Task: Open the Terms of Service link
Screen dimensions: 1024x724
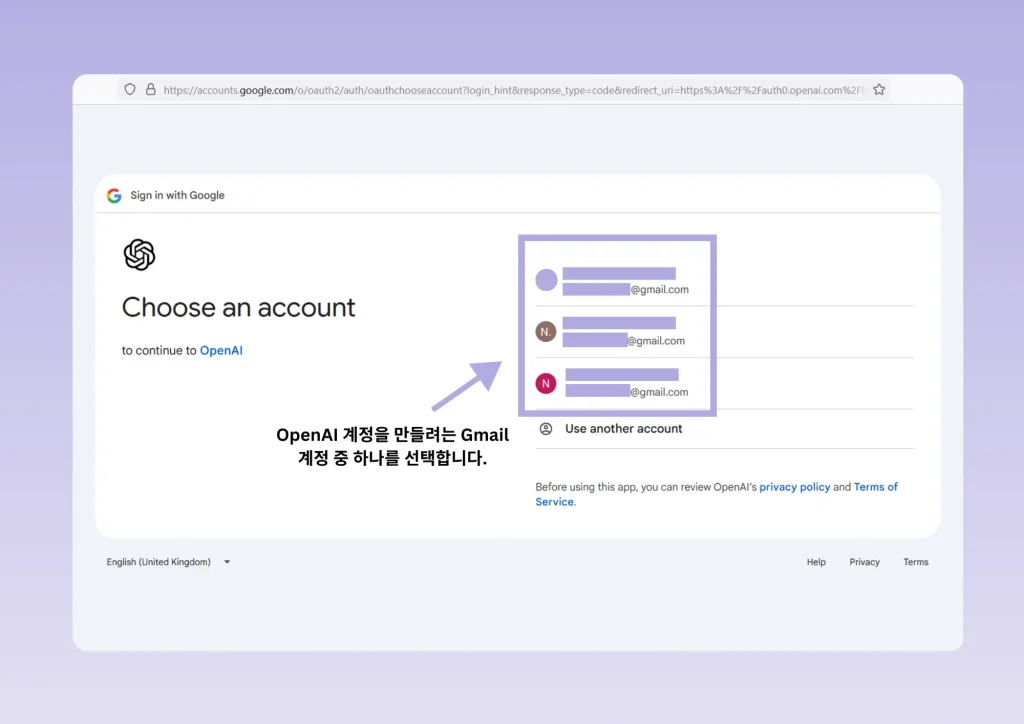Action: tap(716, 494)
